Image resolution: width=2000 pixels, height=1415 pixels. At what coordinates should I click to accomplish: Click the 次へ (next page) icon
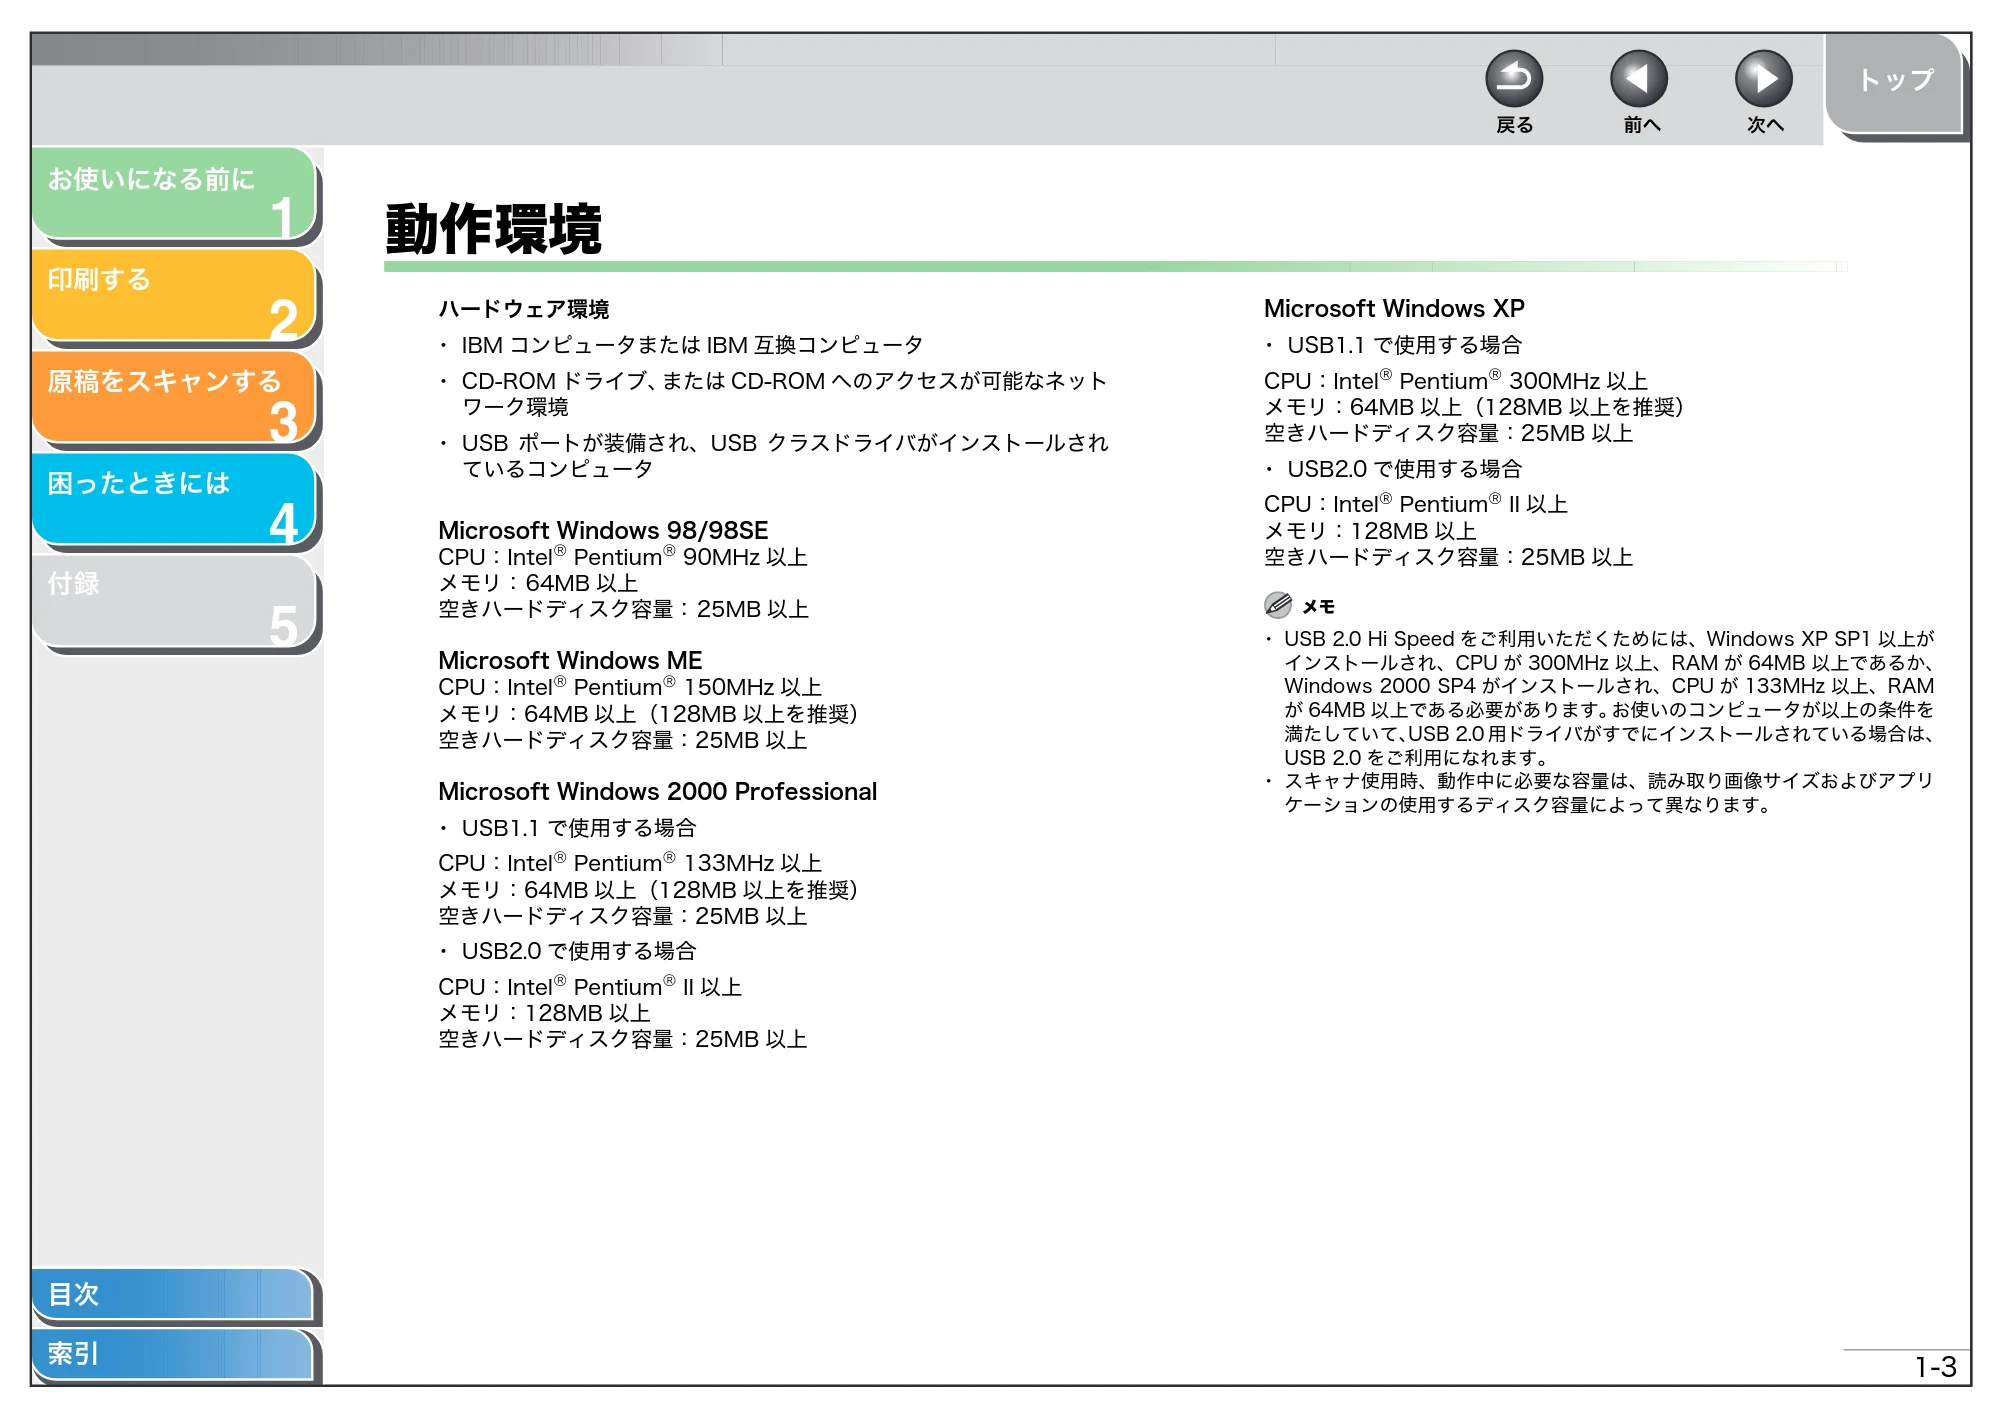tap(1764, 79)
